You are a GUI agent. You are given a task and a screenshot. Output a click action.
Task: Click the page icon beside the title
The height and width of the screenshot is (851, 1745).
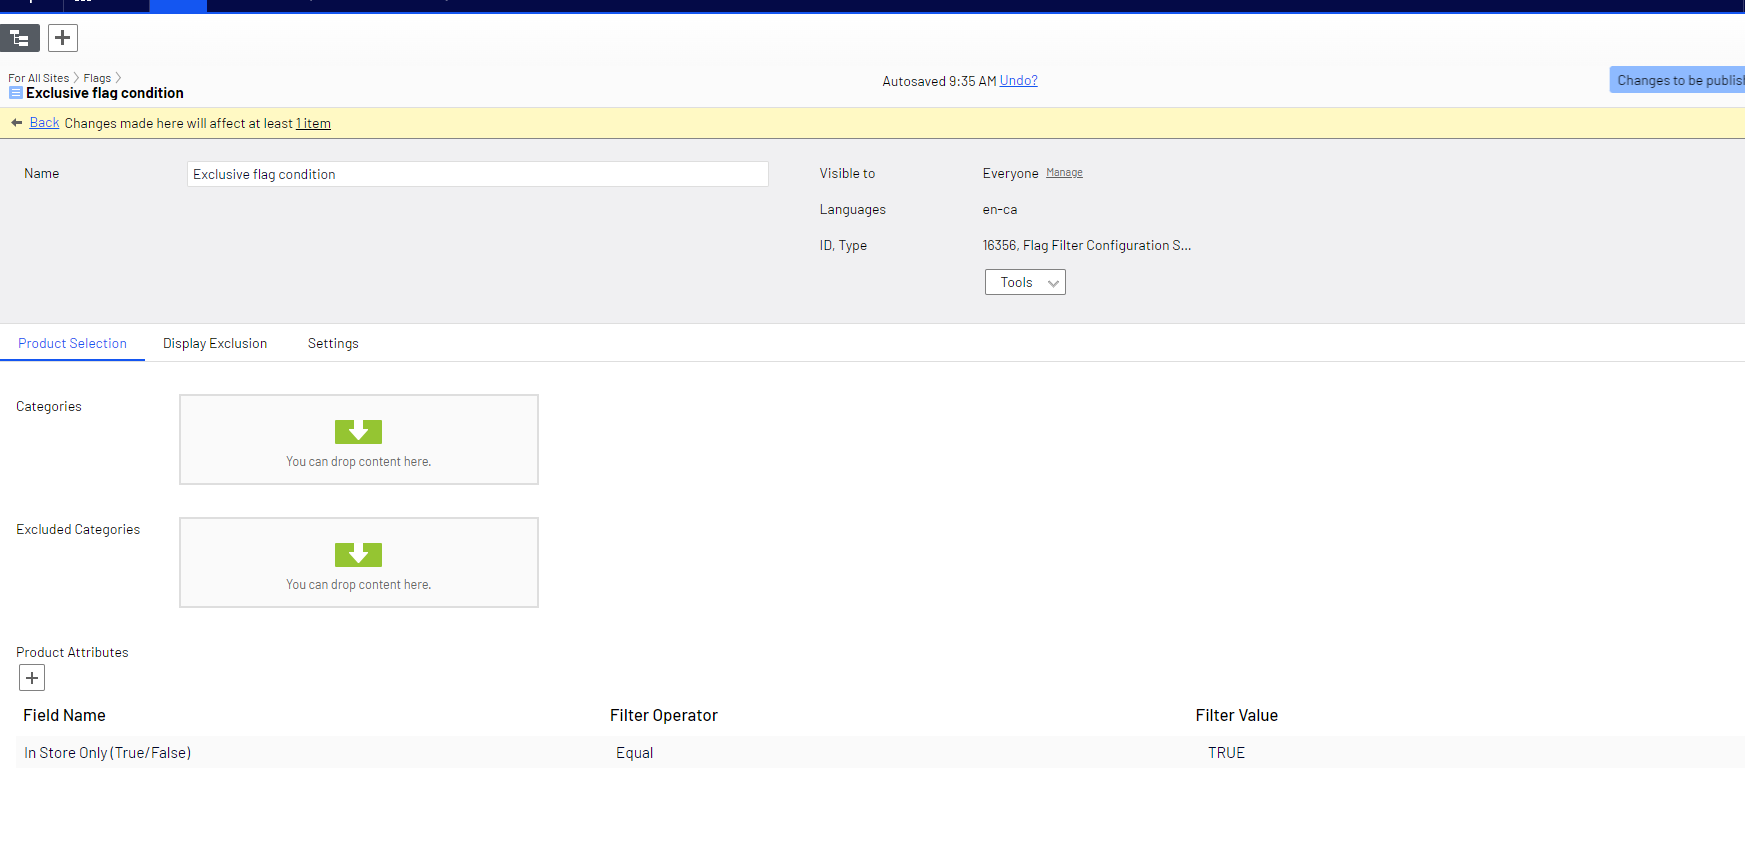click(x=15, y=93)
